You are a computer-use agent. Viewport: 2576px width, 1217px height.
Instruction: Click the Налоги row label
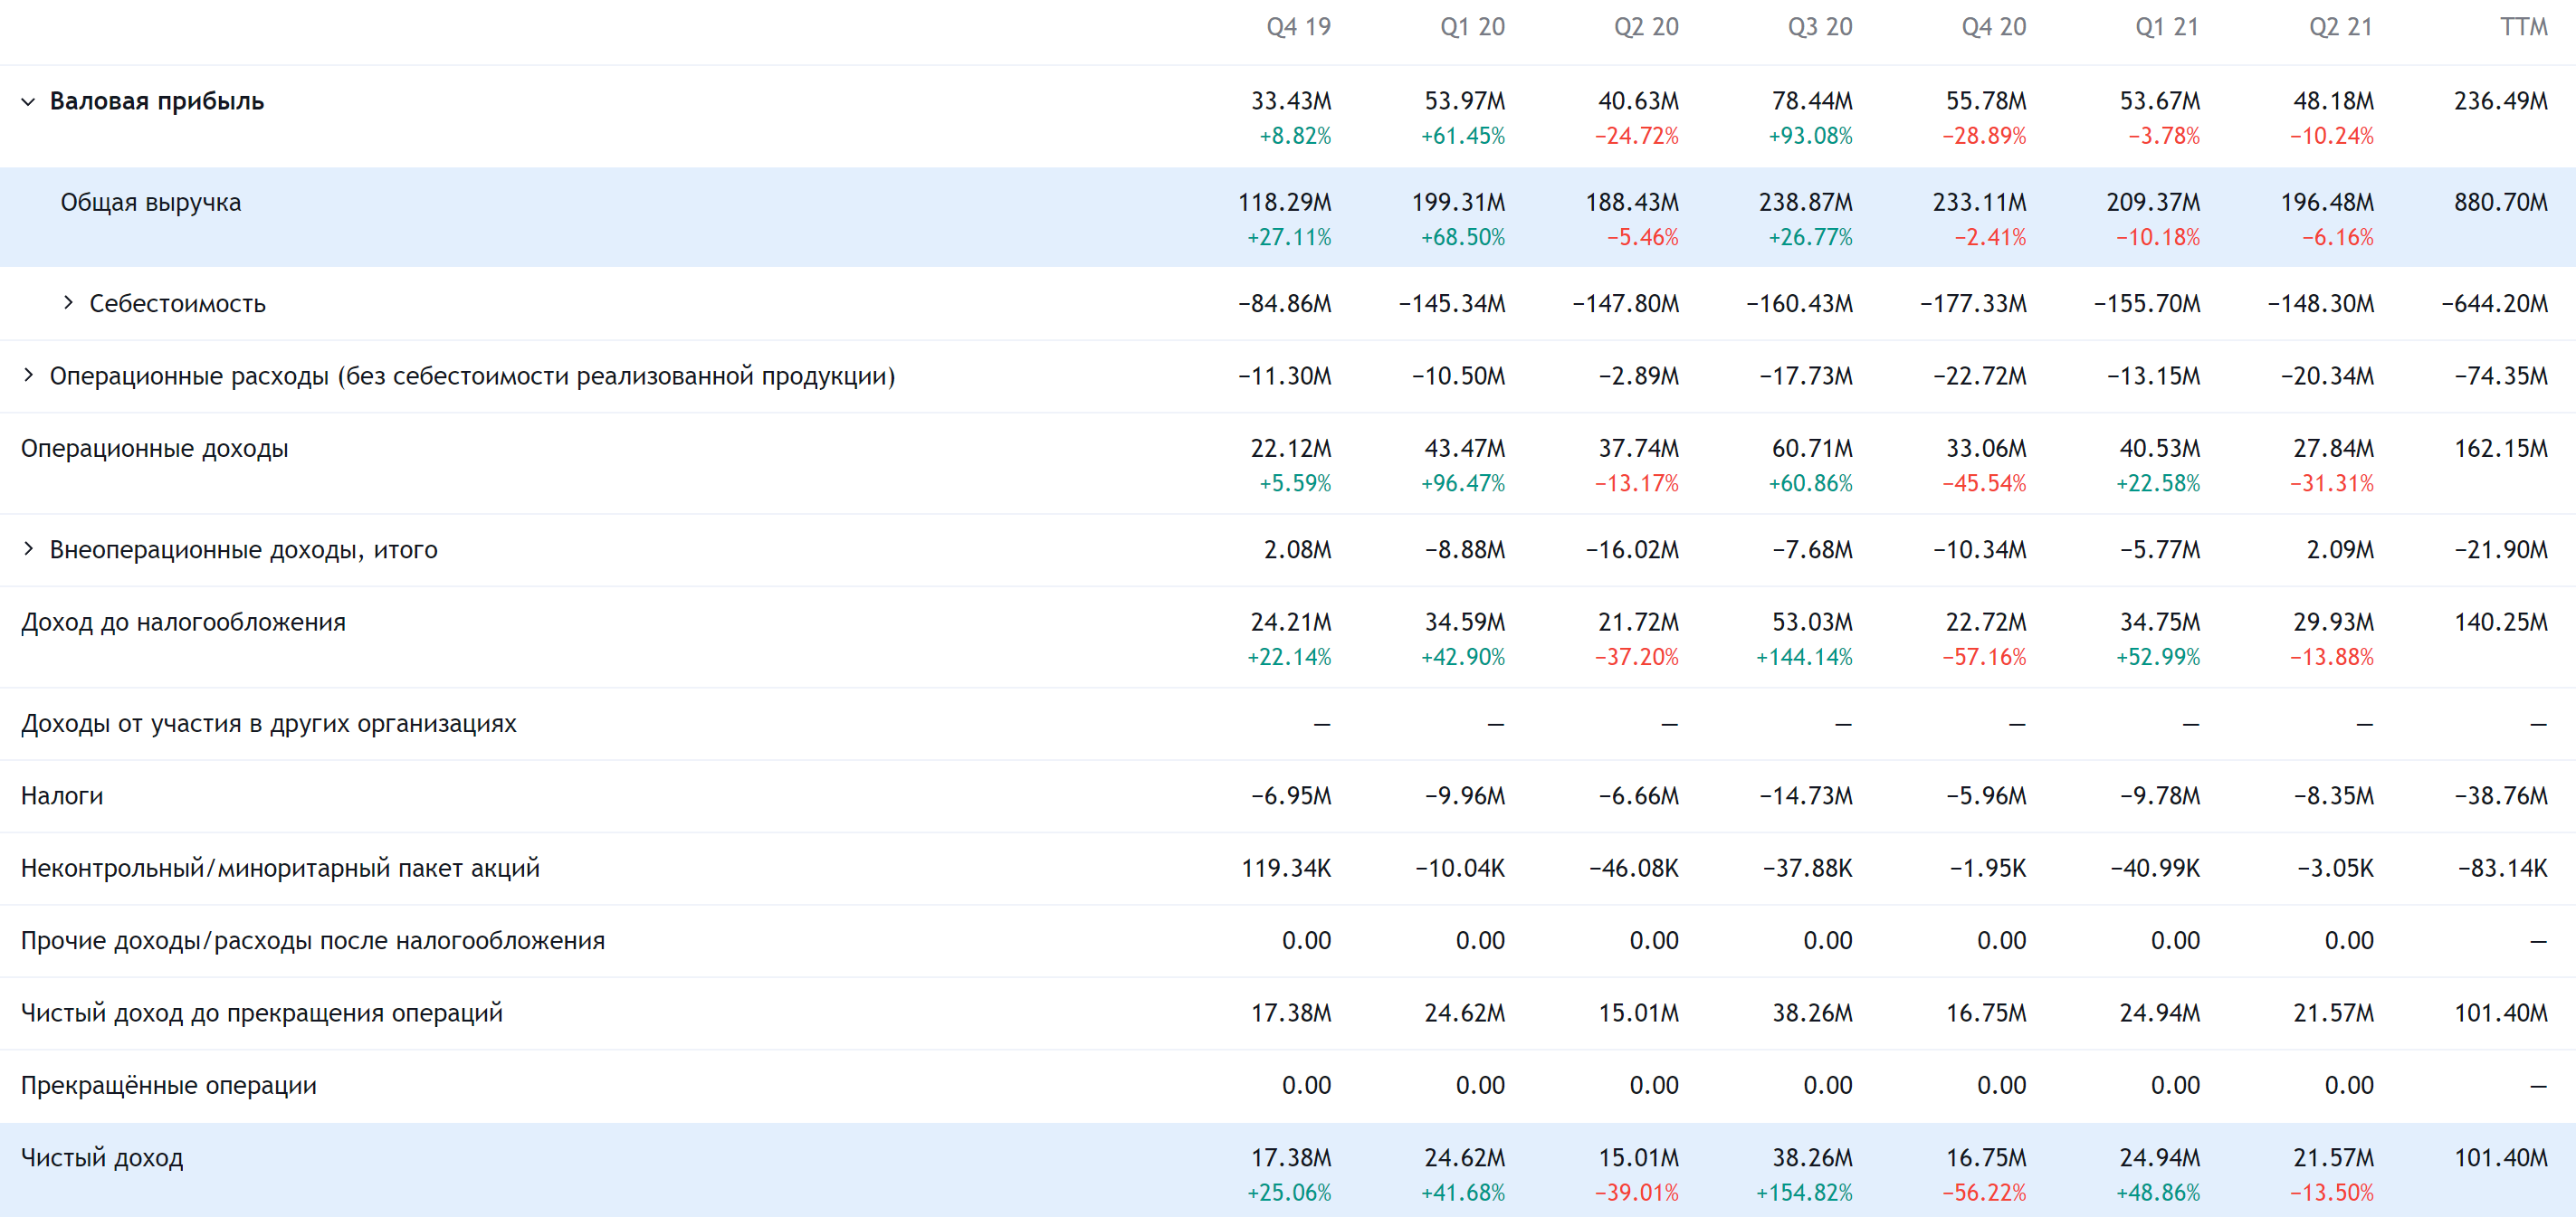[62, 796]
